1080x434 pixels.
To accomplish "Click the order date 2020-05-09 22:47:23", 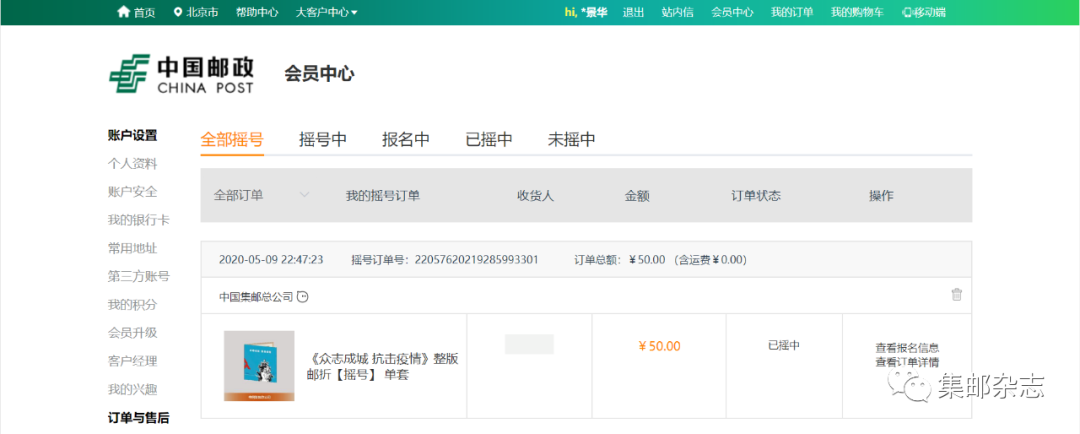I will (271, 260).
